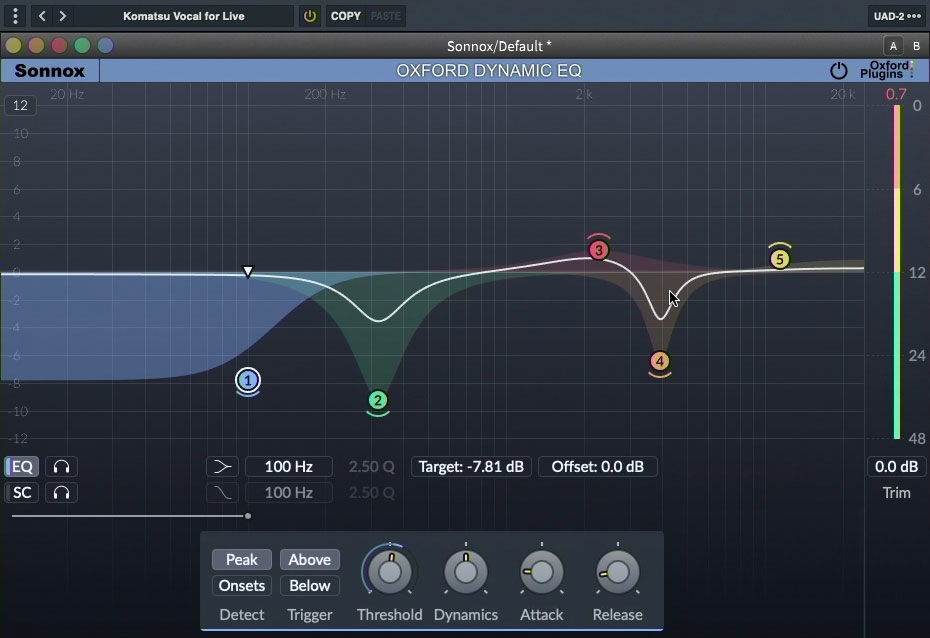
Task: Select band 2 green node
Action: (378, 401)
